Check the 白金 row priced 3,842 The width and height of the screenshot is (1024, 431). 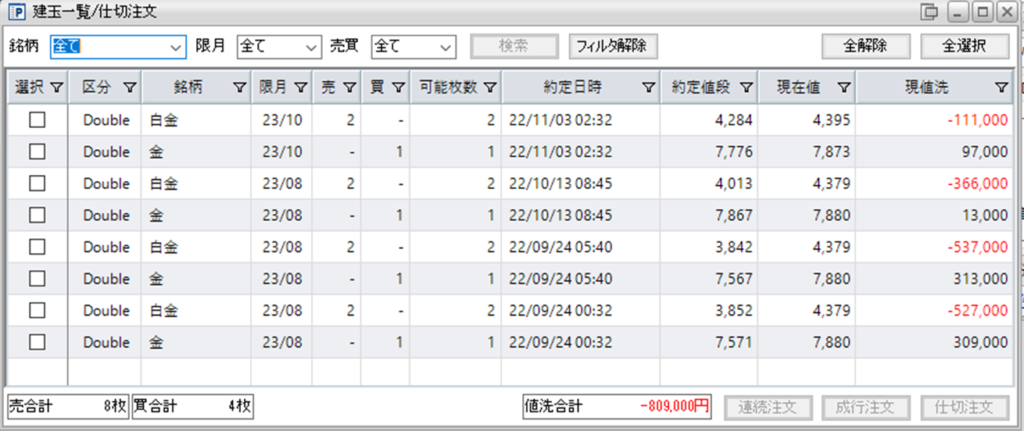click(37, 247)
